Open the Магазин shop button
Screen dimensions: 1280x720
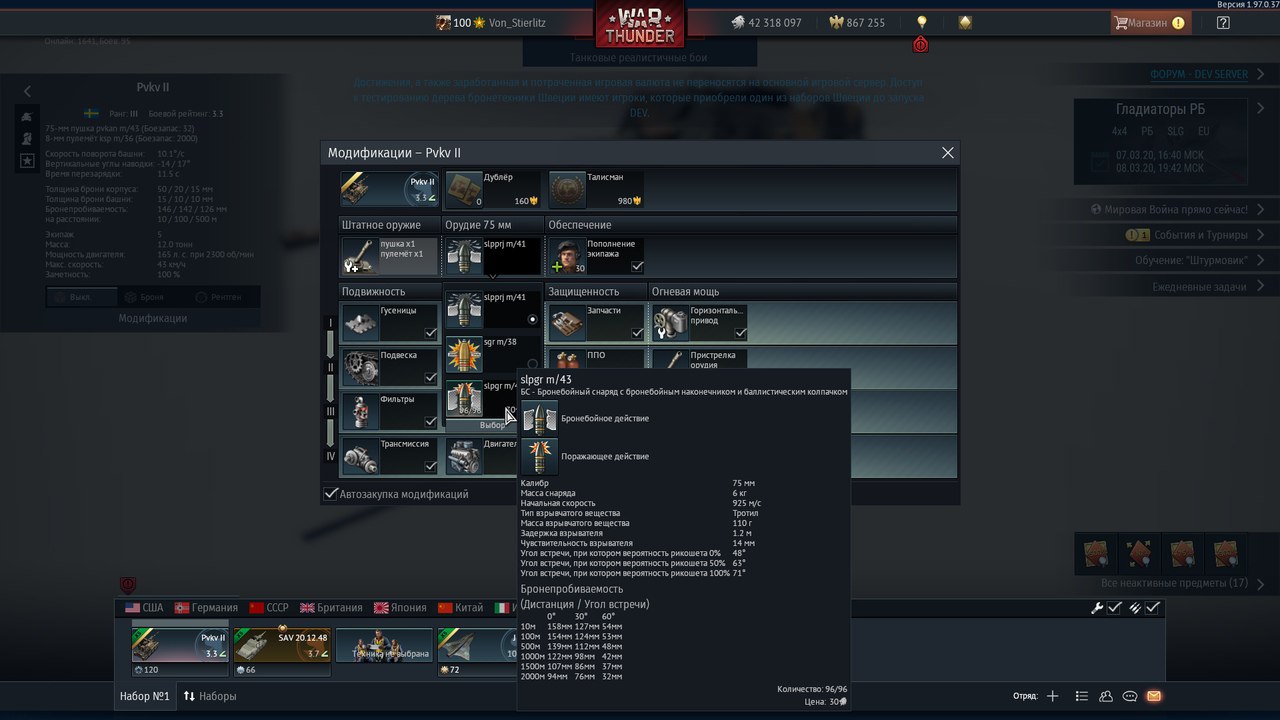[1150, 22]
